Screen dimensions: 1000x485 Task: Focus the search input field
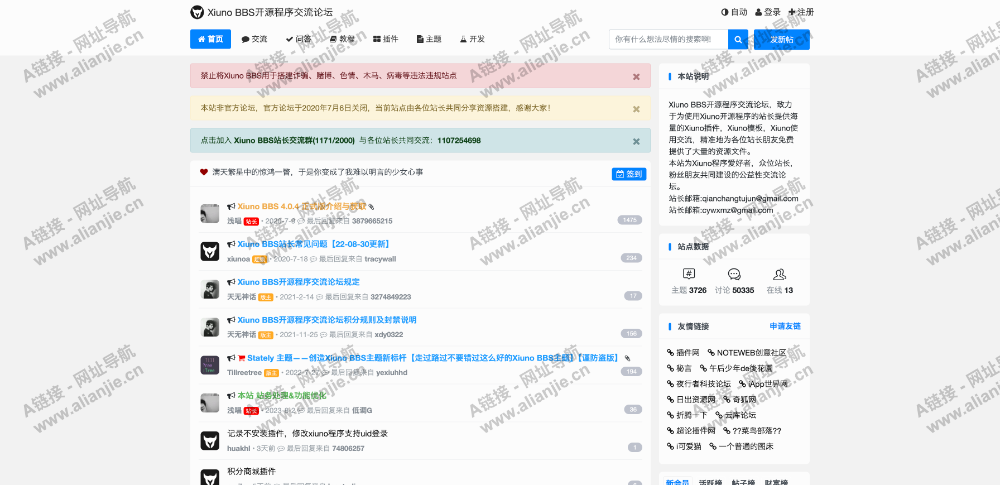pyautogui.click(x=668, y=40)
